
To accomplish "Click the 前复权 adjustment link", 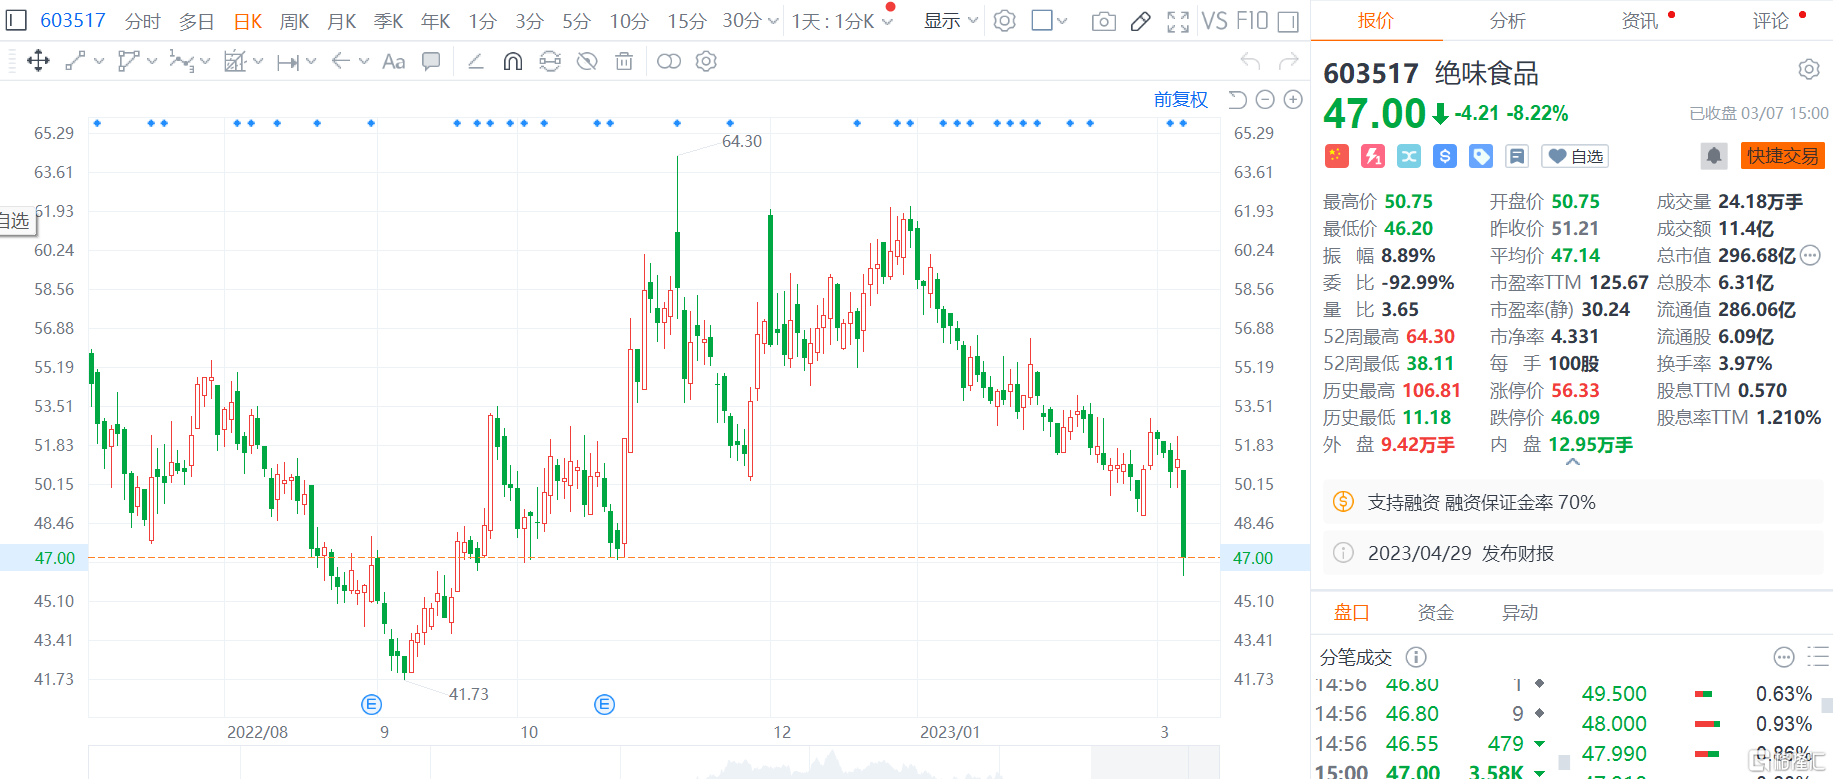I will pos(1181,100).
